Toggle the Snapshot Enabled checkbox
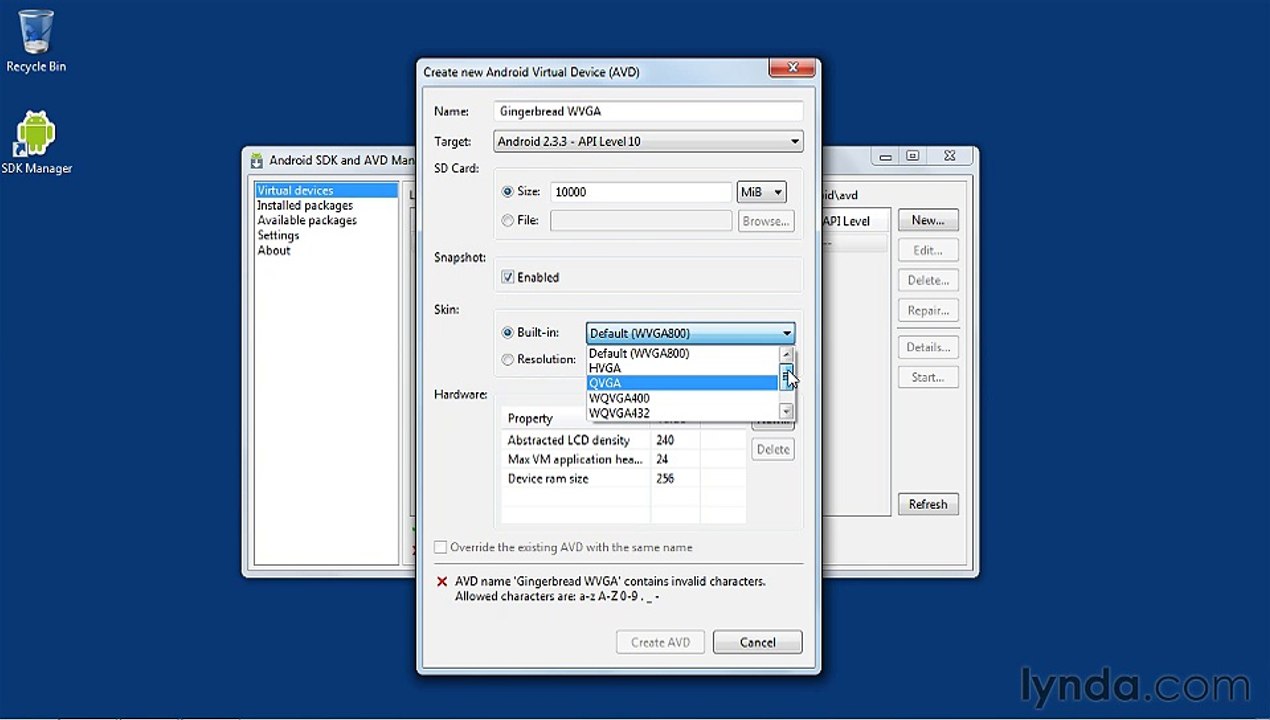Image resolution: width=1270 pixels, height=720 pixels. click(508, 277)
